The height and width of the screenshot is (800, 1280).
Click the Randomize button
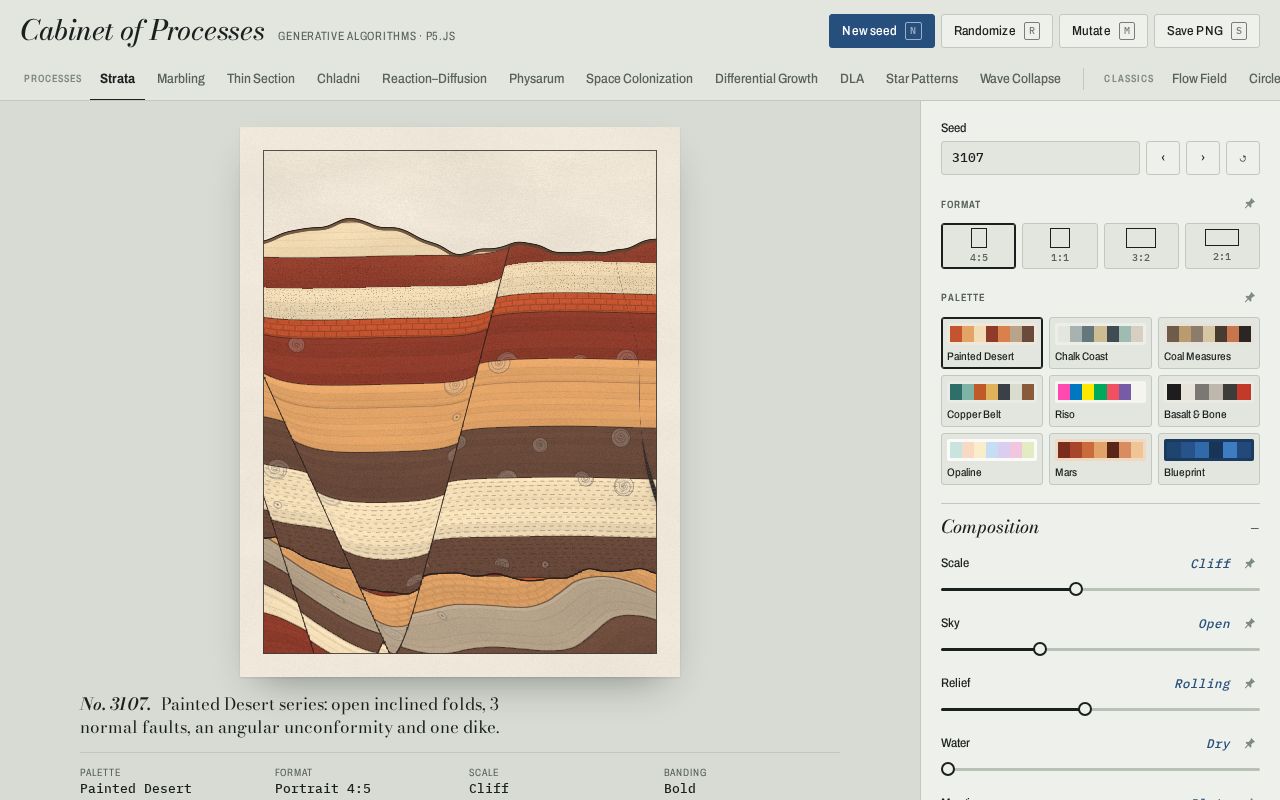(997, 31)
